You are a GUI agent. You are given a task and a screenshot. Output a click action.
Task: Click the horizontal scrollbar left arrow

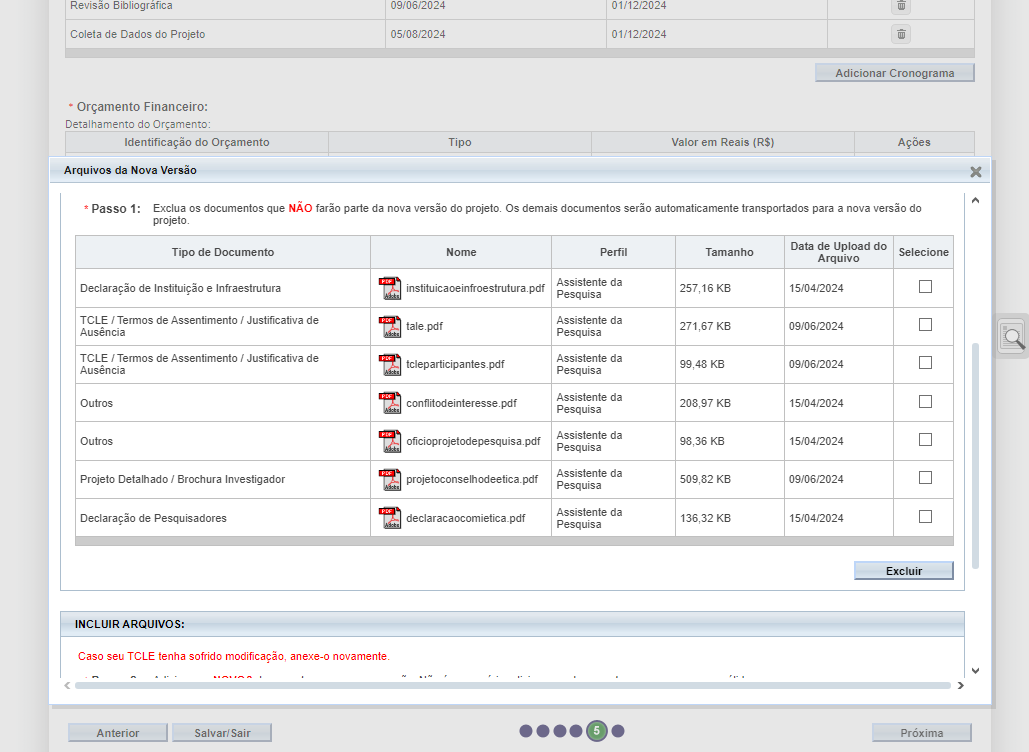[x=67, y=686]
